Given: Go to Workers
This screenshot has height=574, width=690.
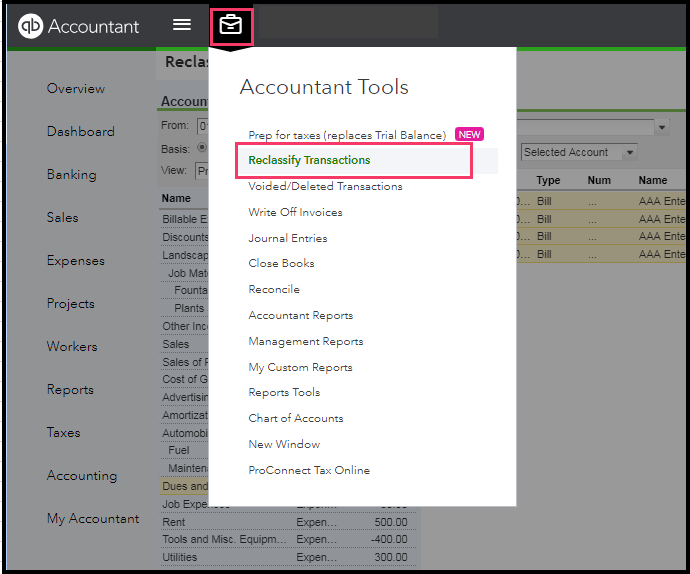Looking at the screenshot, I should click(x=72, y=346).
